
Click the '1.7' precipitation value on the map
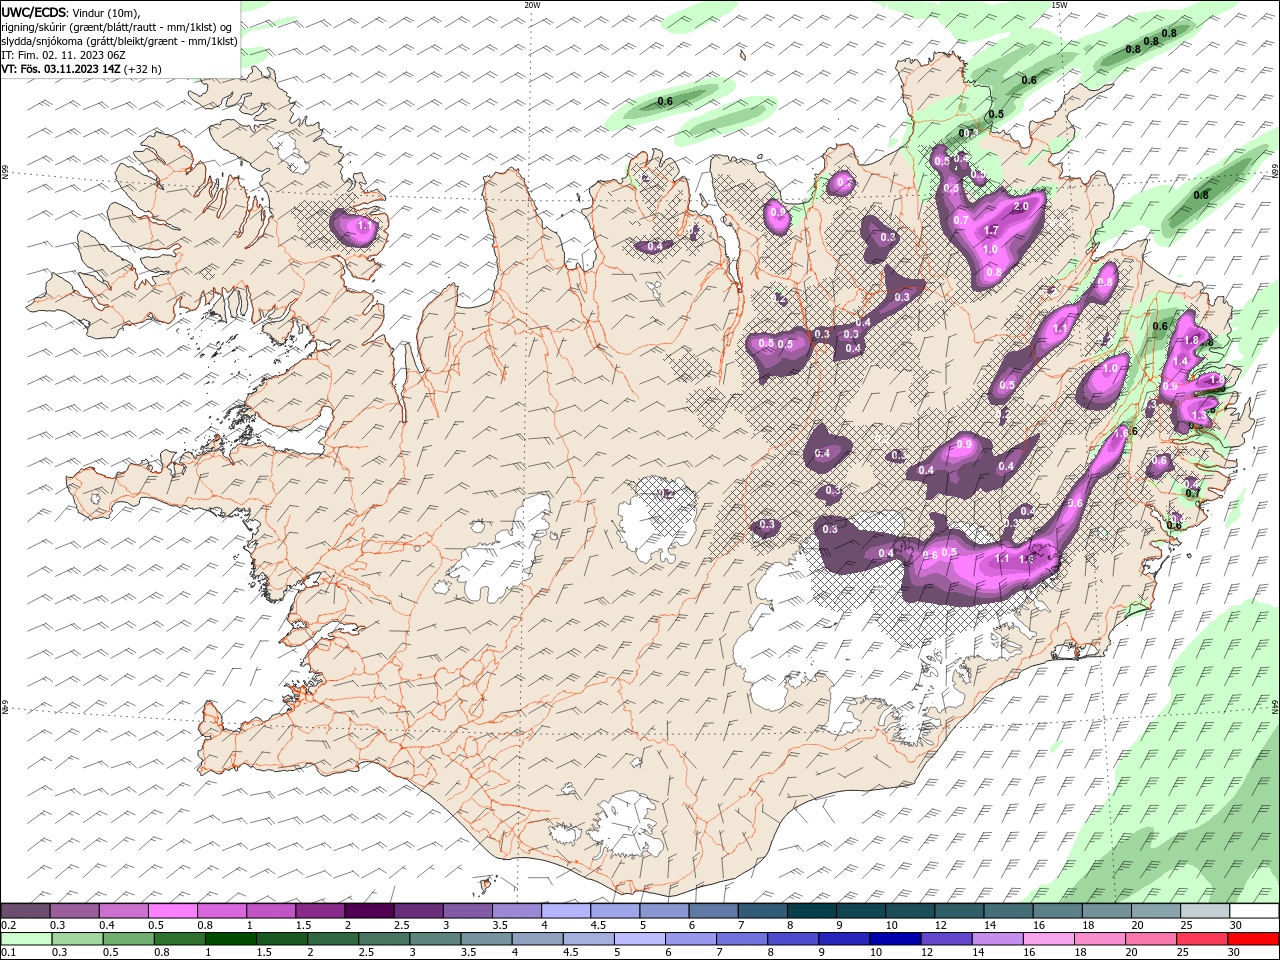[x=992, y=230]
